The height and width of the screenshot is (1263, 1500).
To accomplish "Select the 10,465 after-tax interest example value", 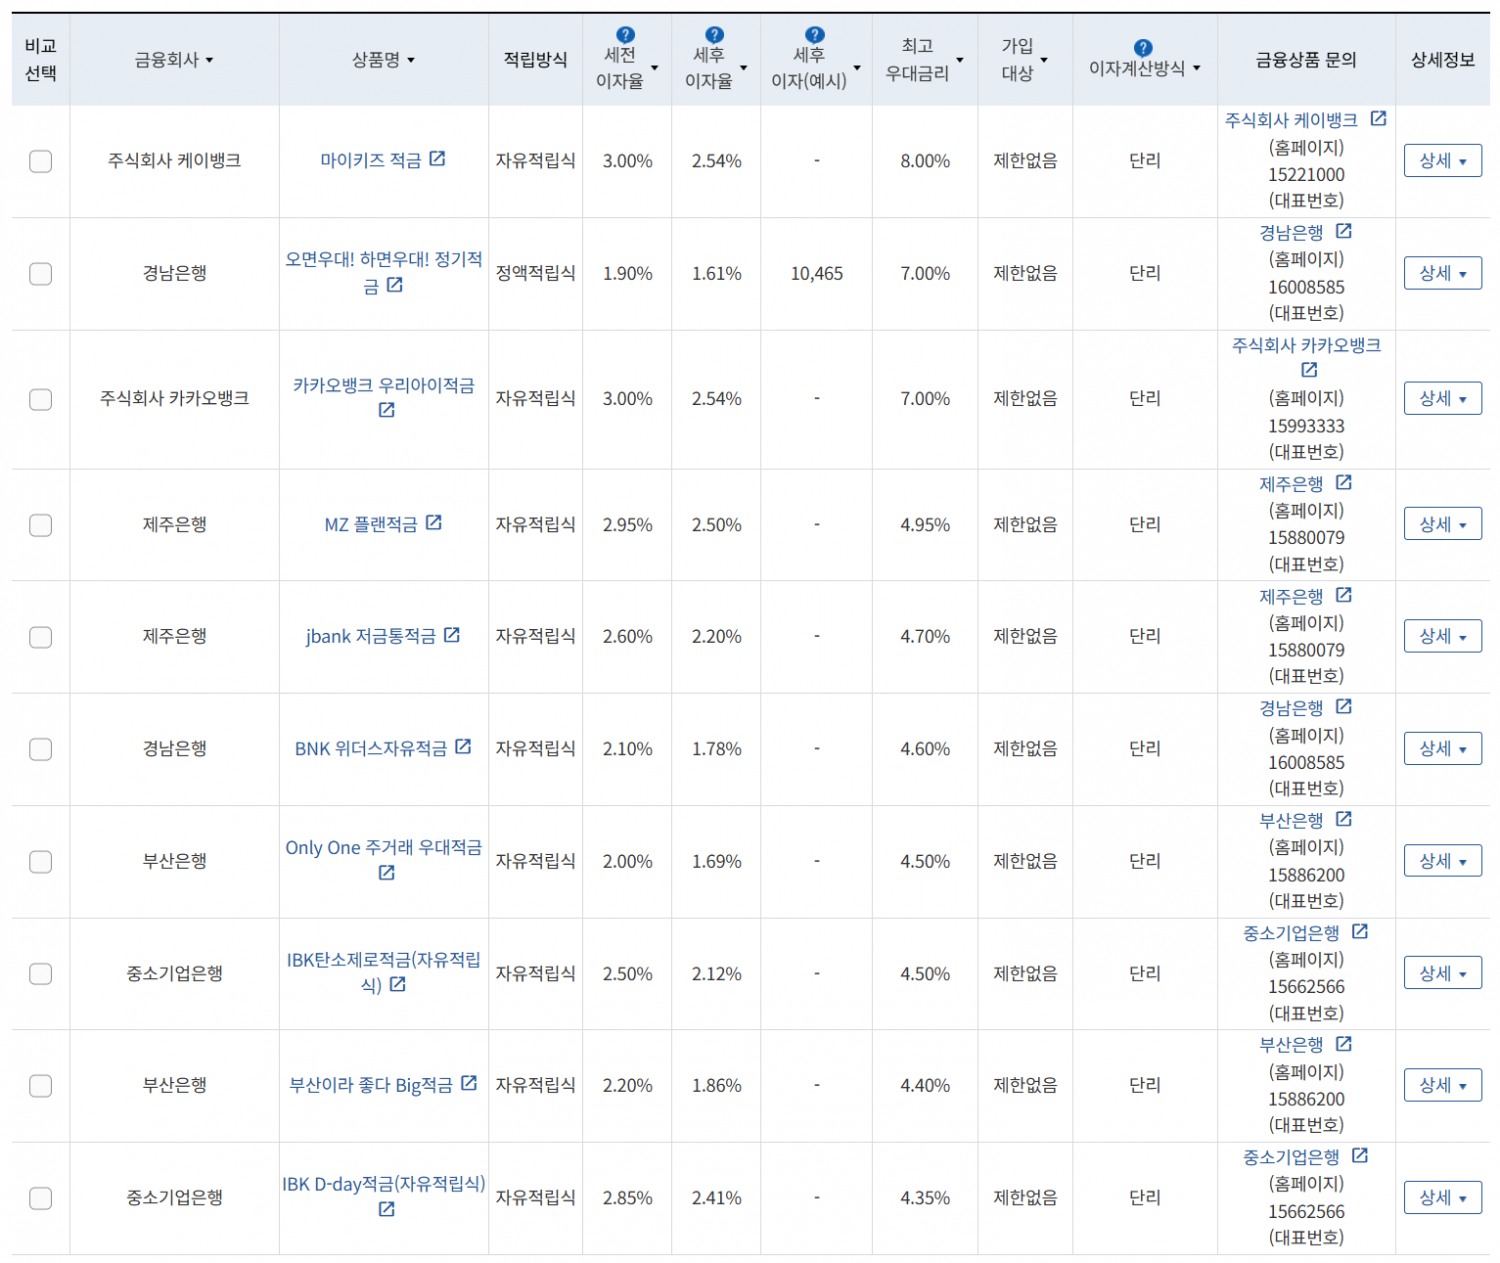I will pyautogui.click(x=817, y=273).
